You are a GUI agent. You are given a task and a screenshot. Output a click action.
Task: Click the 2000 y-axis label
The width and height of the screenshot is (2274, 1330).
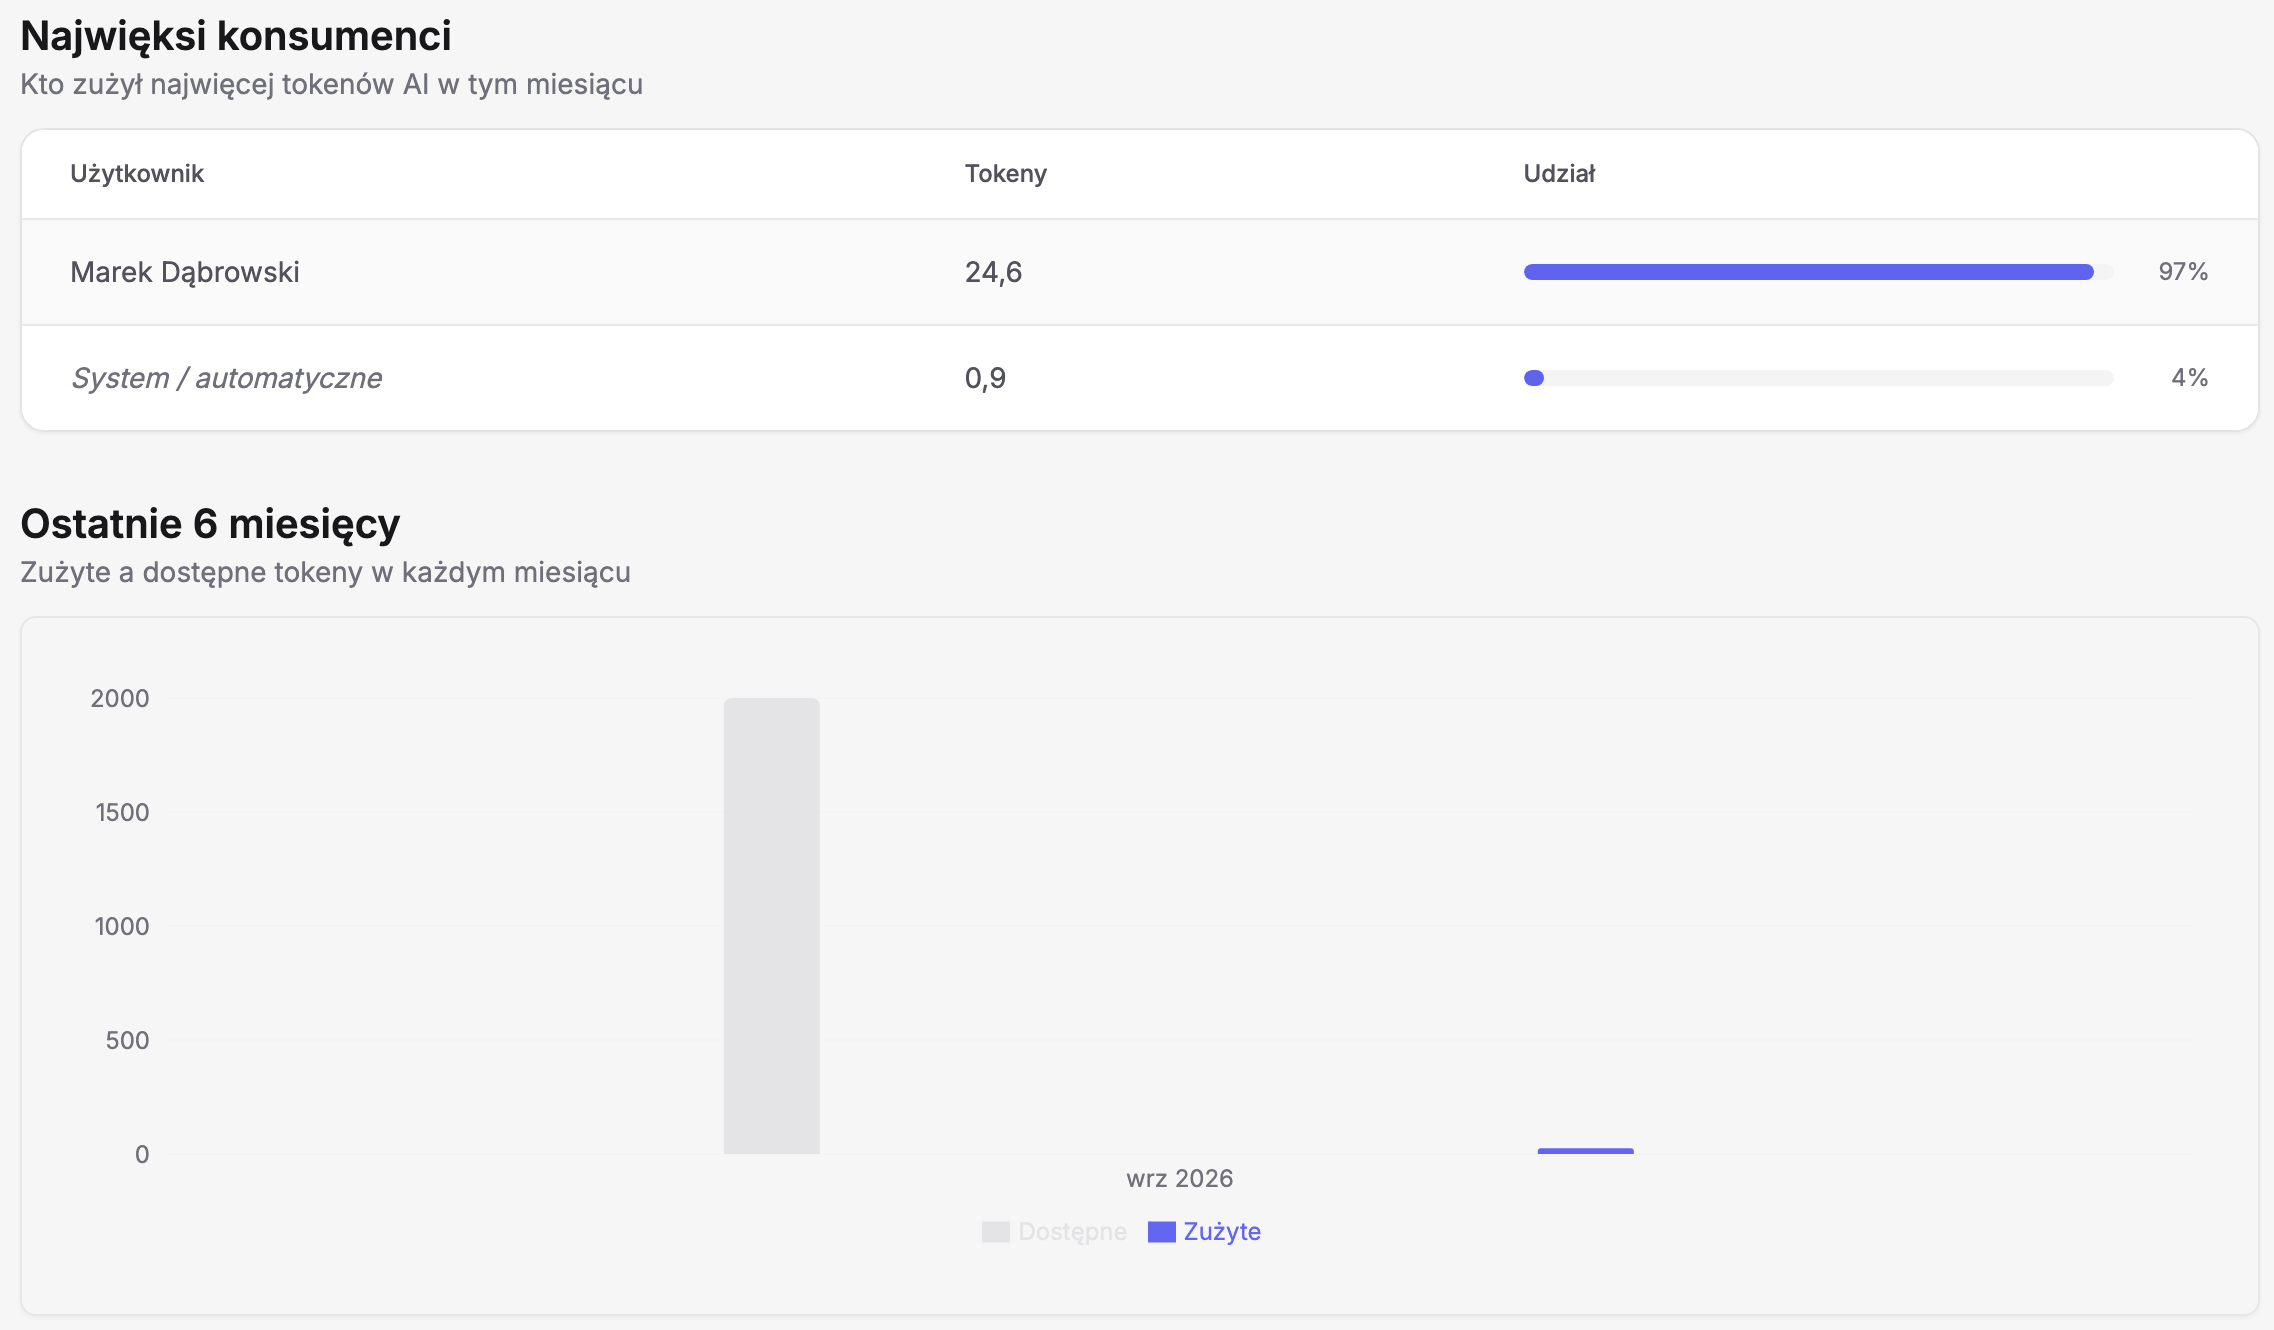point(120,698)
